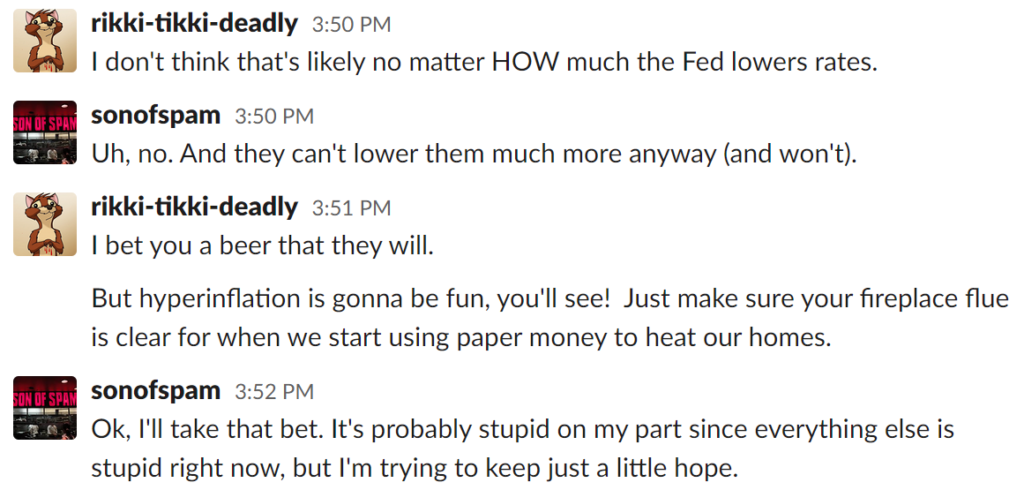
Task: Click the sonofspam username on the 3:50 PM message
Action: (155, 115)
